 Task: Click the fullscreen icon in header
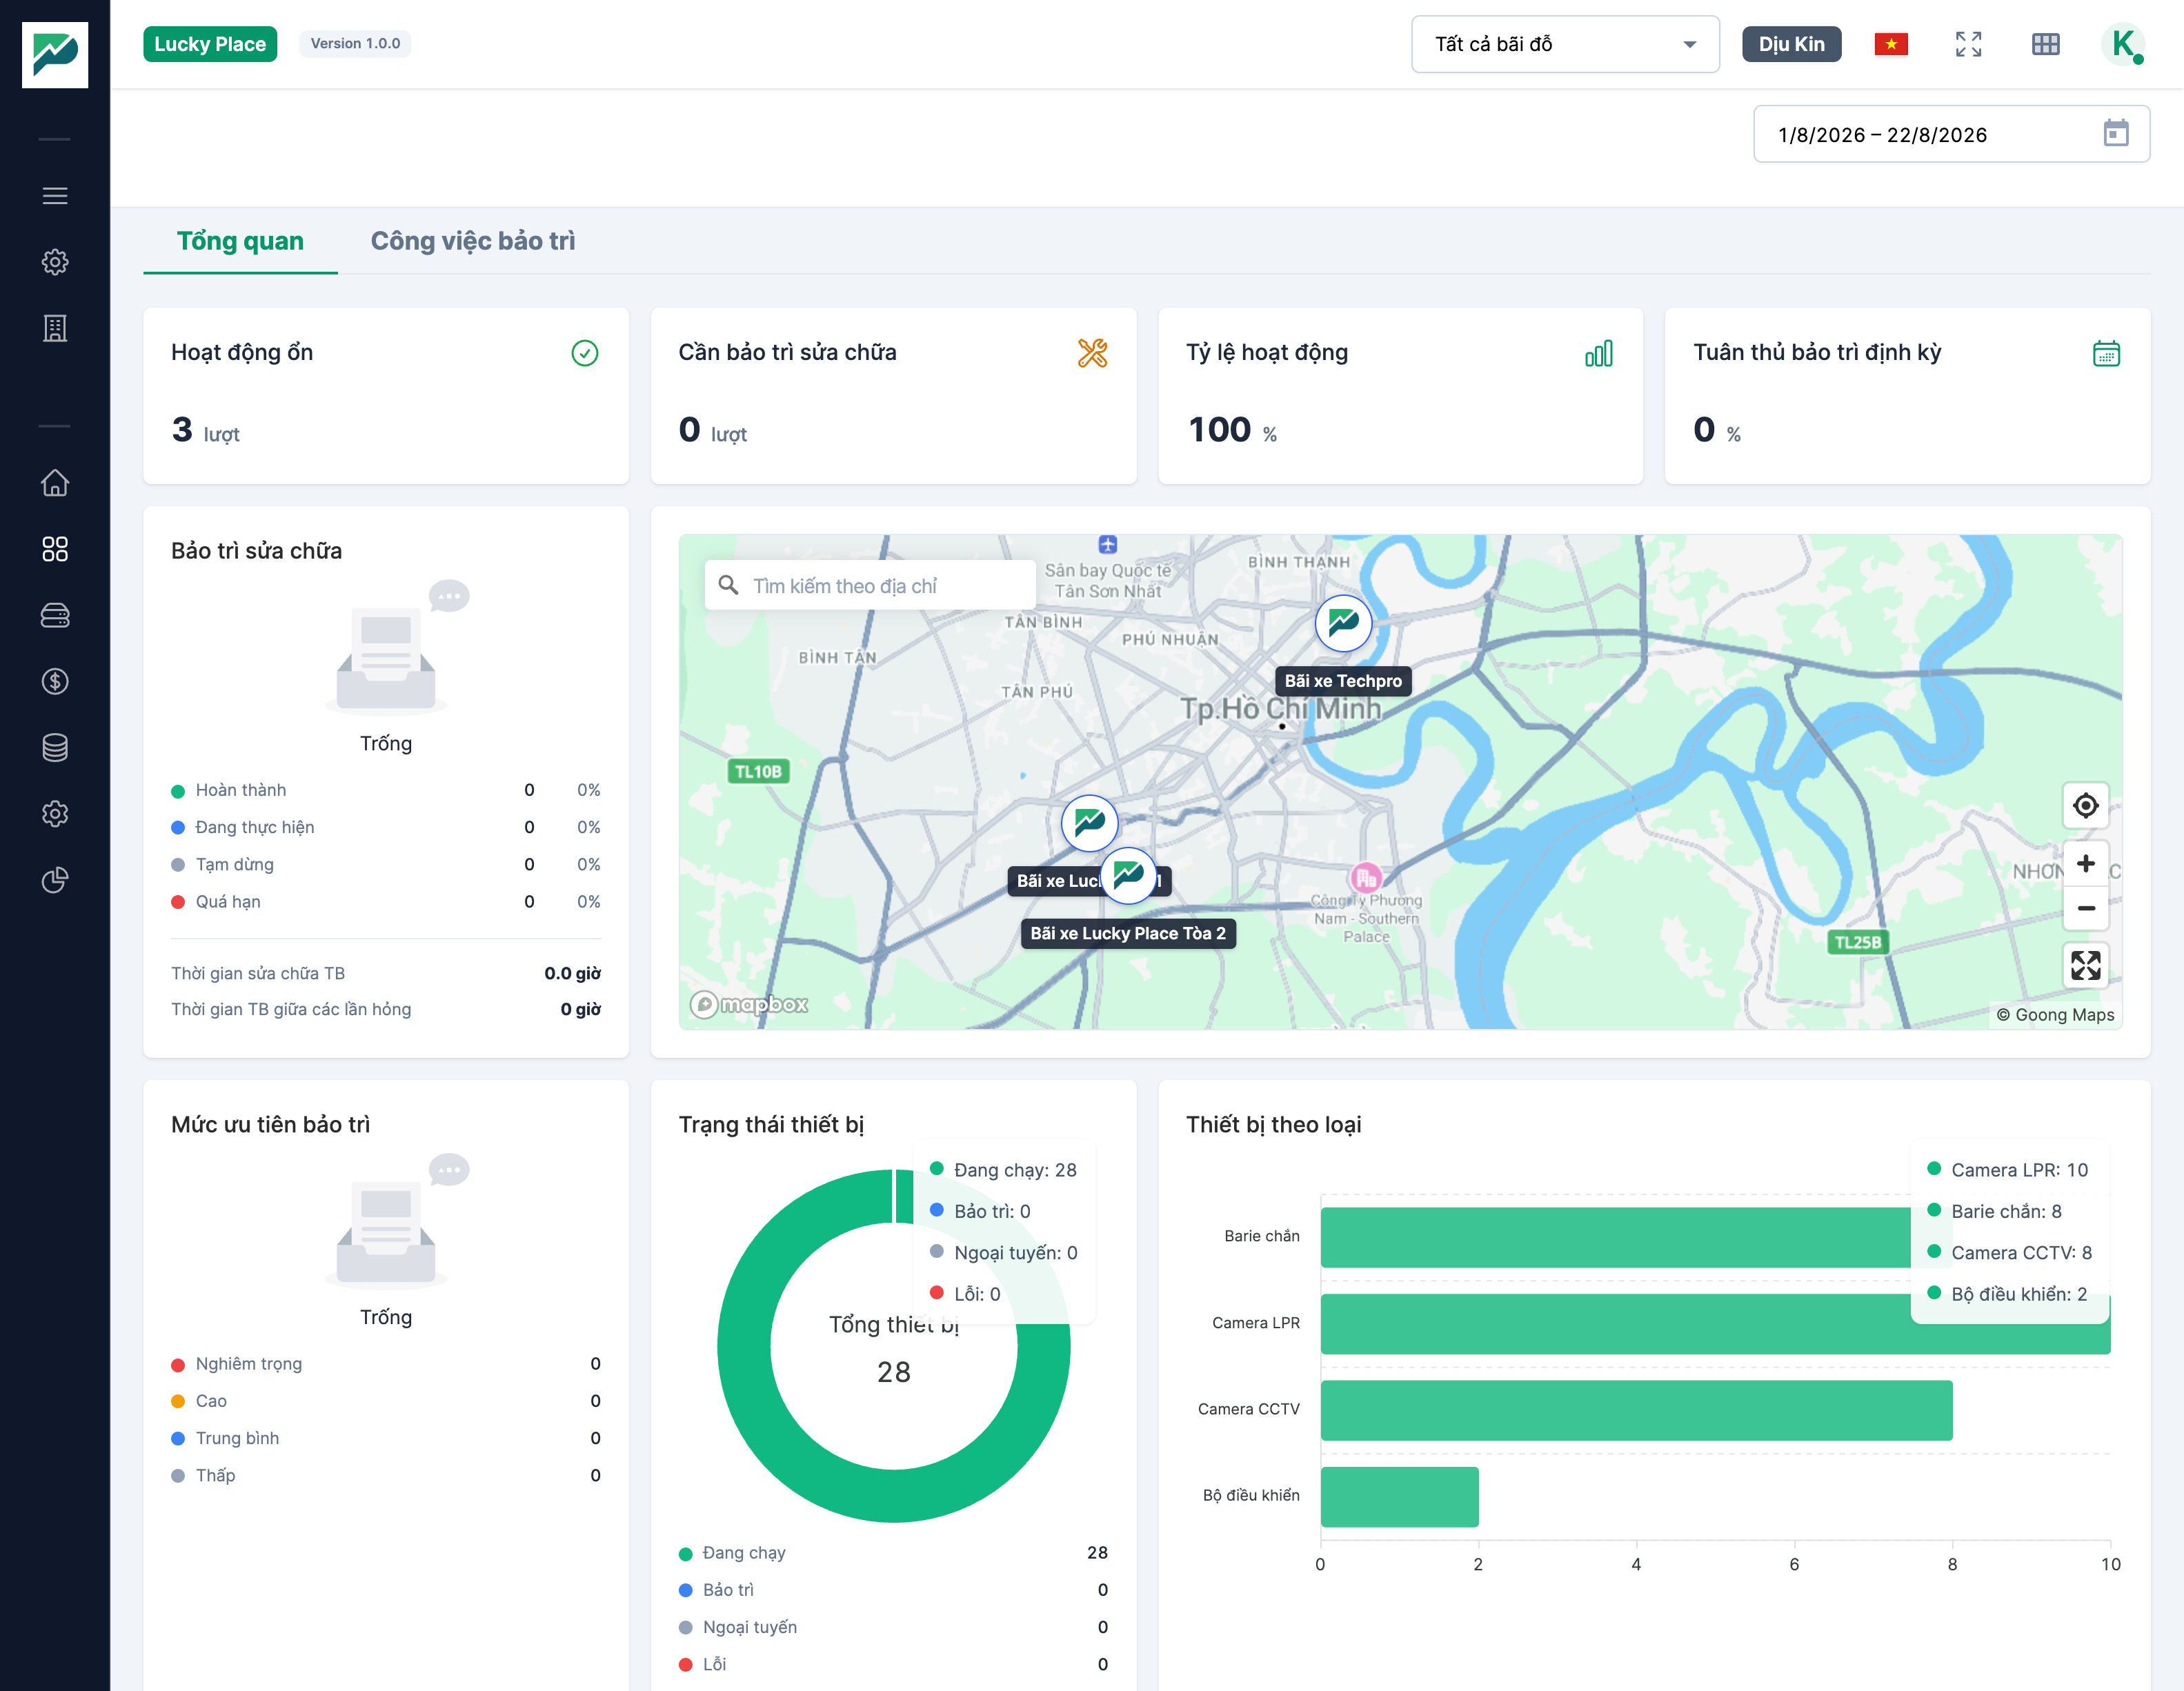point(1968,44)
